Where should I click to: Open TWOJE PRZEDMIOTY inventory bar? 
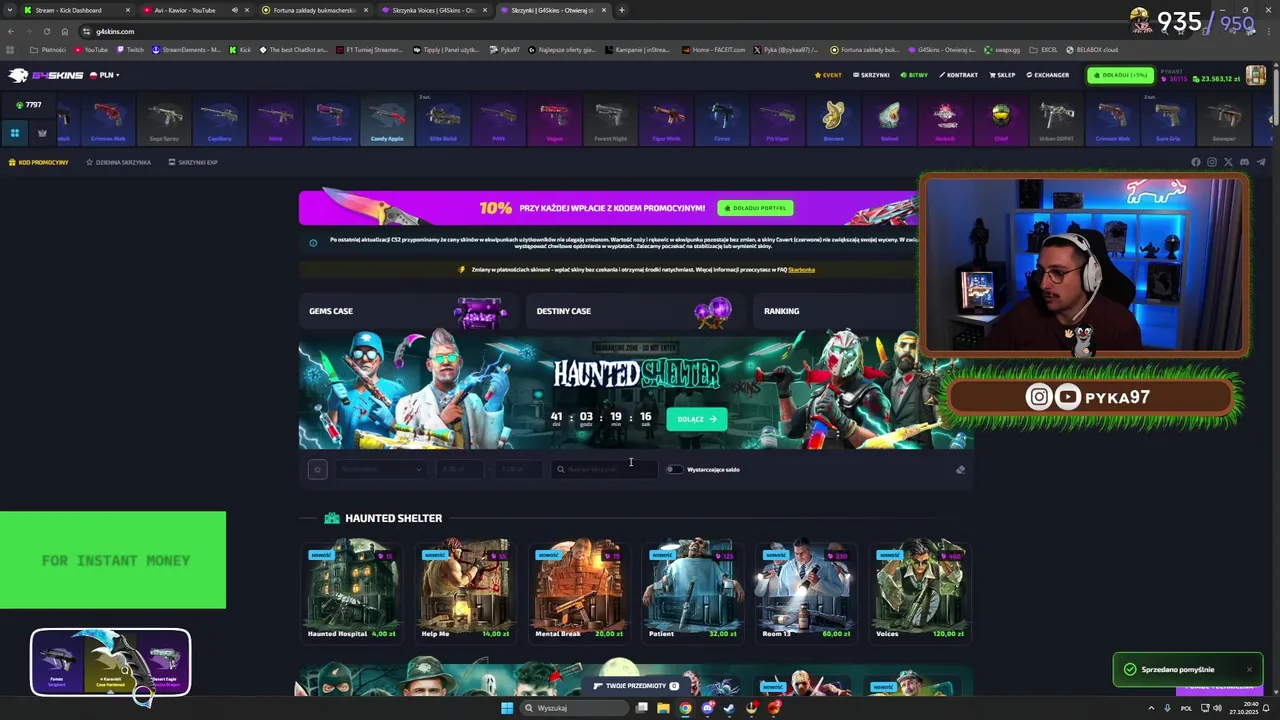coord(636,686)
